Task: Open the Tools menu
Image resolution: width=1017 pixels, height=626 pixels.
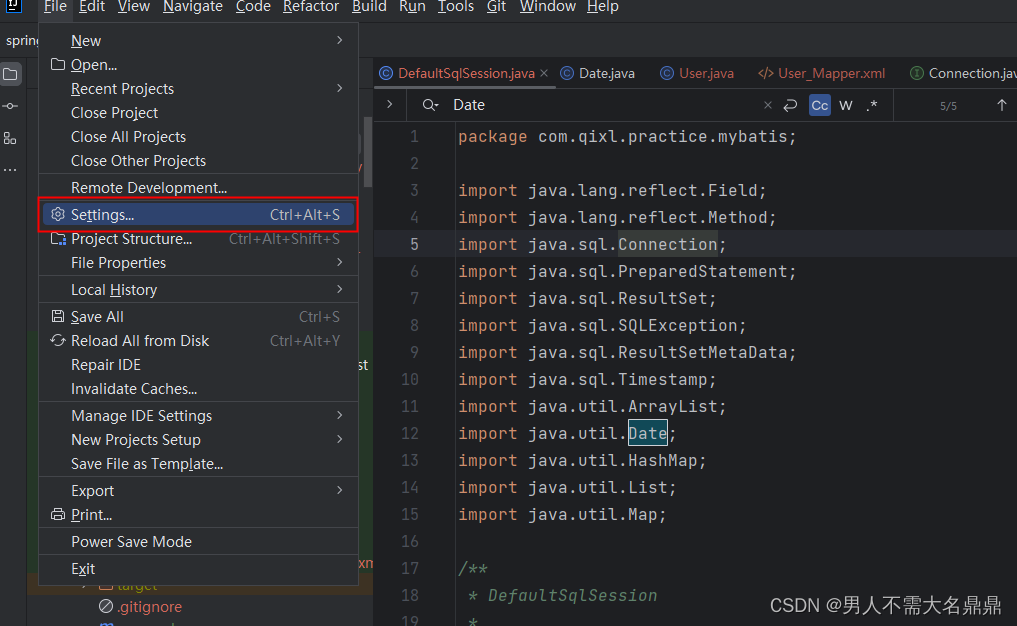Action: click(456, 7)
